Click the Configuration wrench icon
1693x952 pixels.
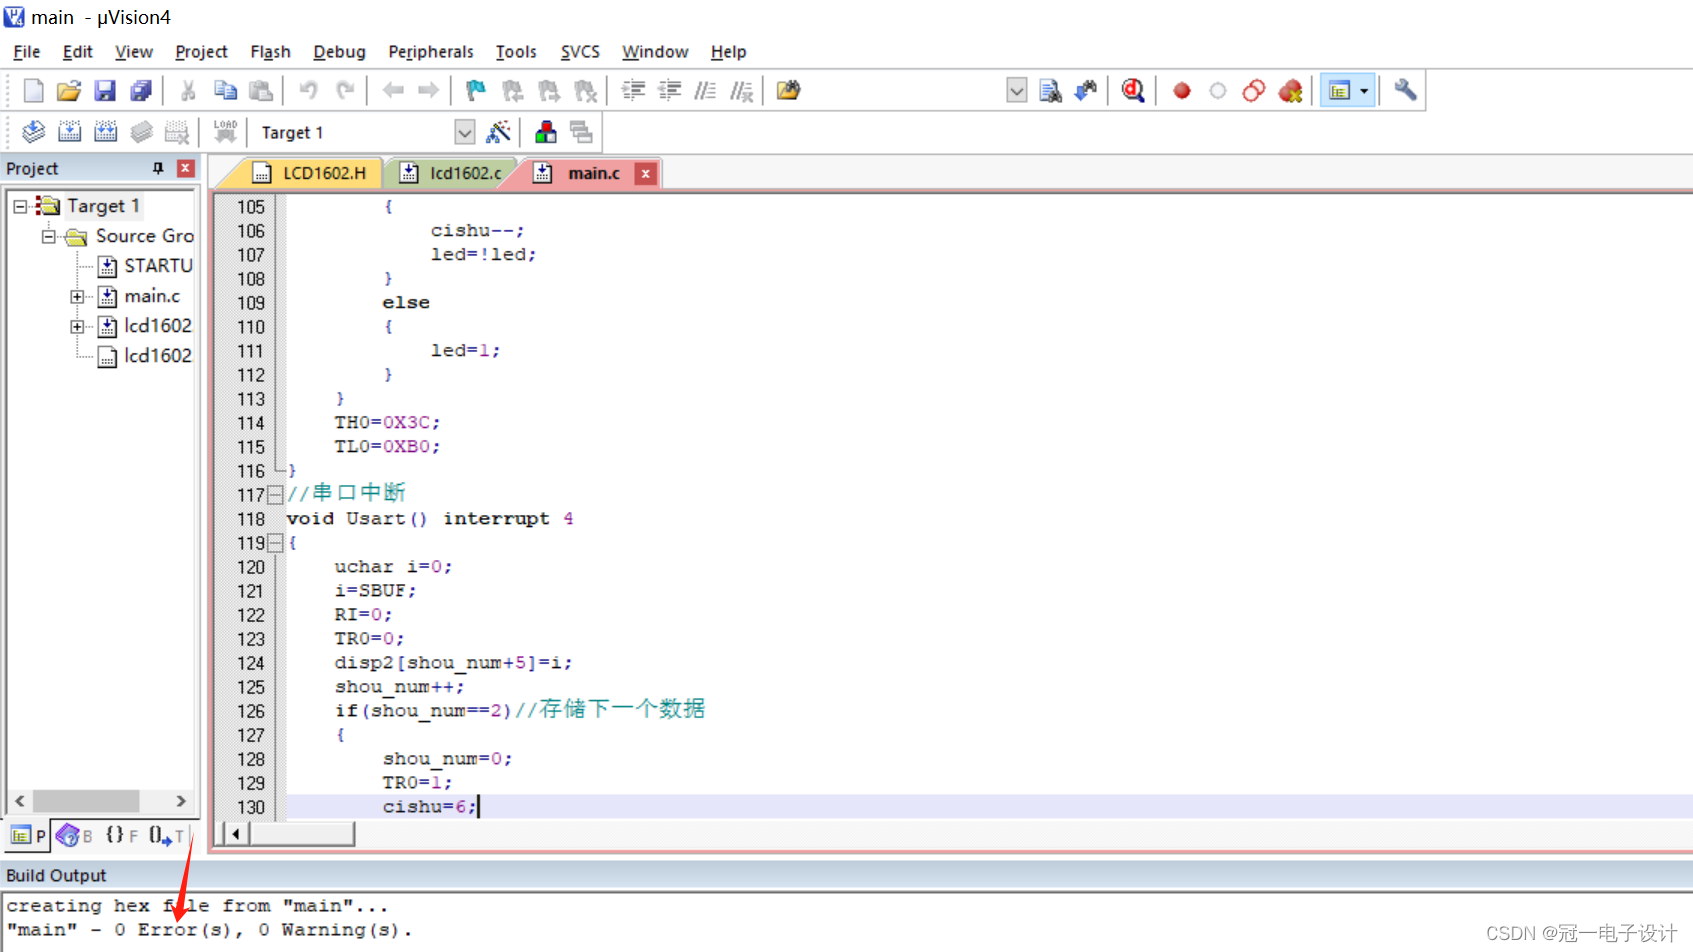pos(1405,91)
